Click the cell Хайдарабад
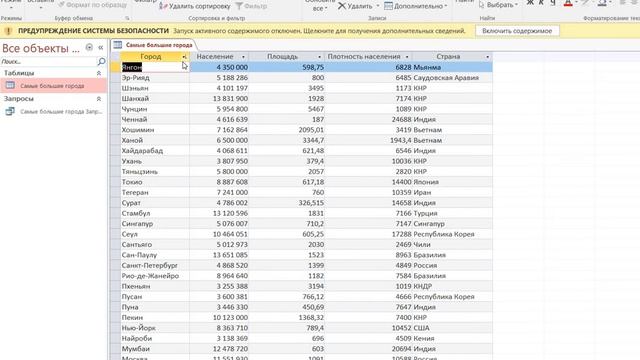This screenshot has width=640, height=360. (x=155, y=151)
